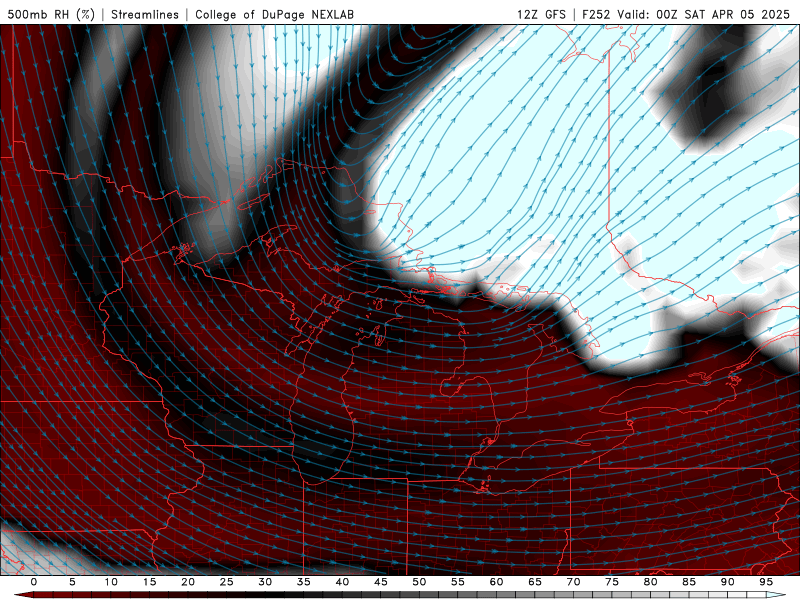
Task: Click the '15' colorbar scale label
Action: [149, 582]
